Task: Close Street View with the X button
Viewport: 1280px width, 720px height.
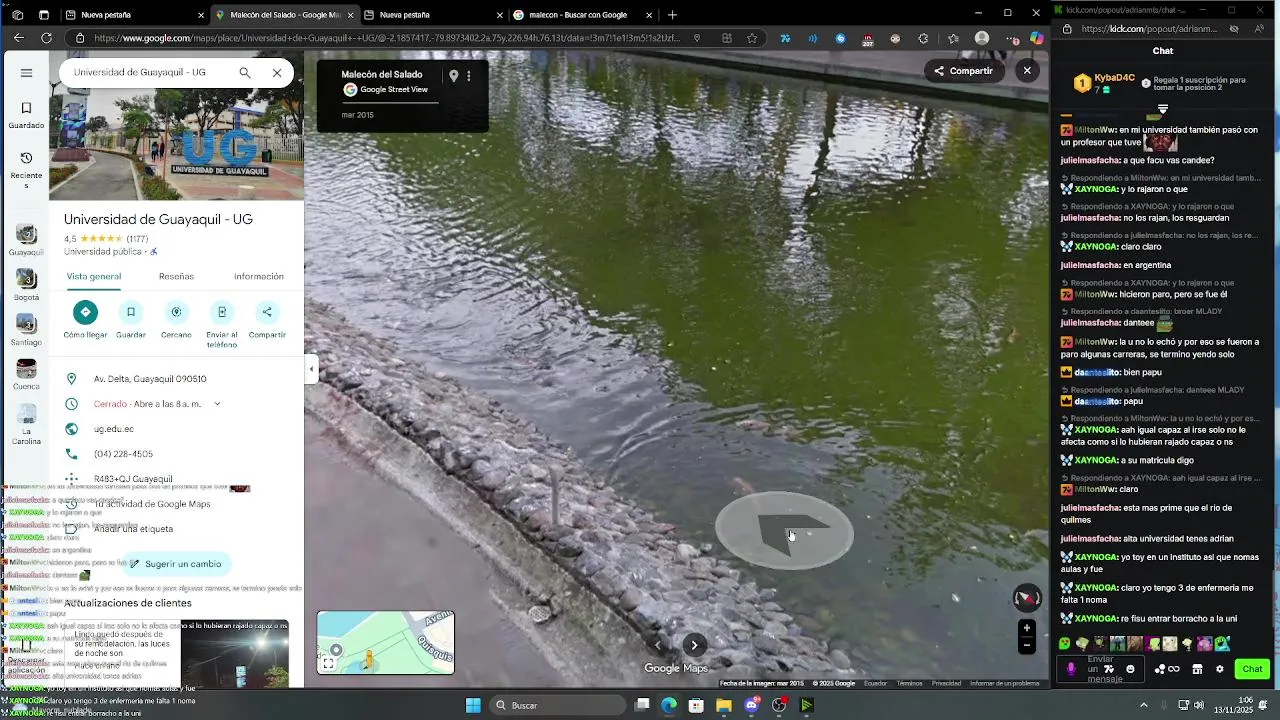Action: pyautogui.click(x=1027, y=71)
